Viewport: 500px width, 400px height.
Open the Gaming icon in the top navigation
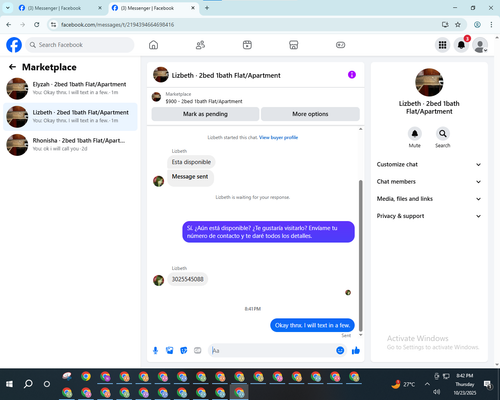tap(340, 45)
